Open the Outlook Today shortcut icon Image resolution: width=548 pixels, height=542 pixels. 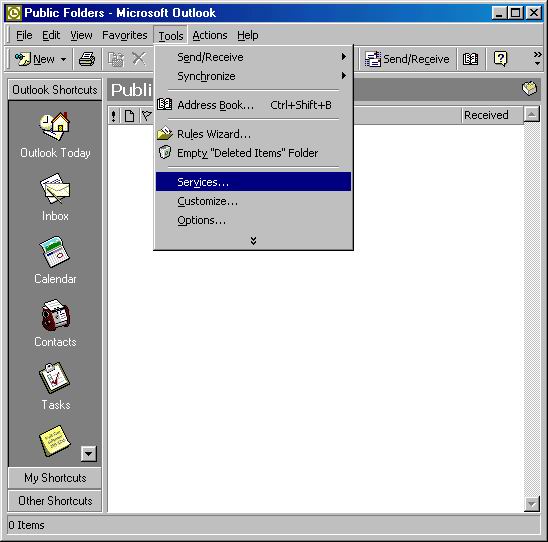(55, 126)
